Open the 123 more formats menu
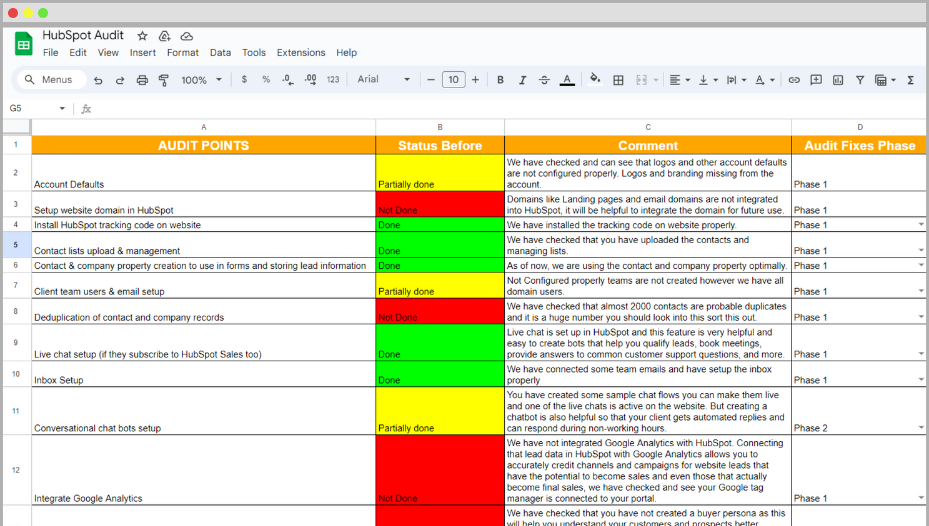The image size is (929, 526). (x=333, y=79)
